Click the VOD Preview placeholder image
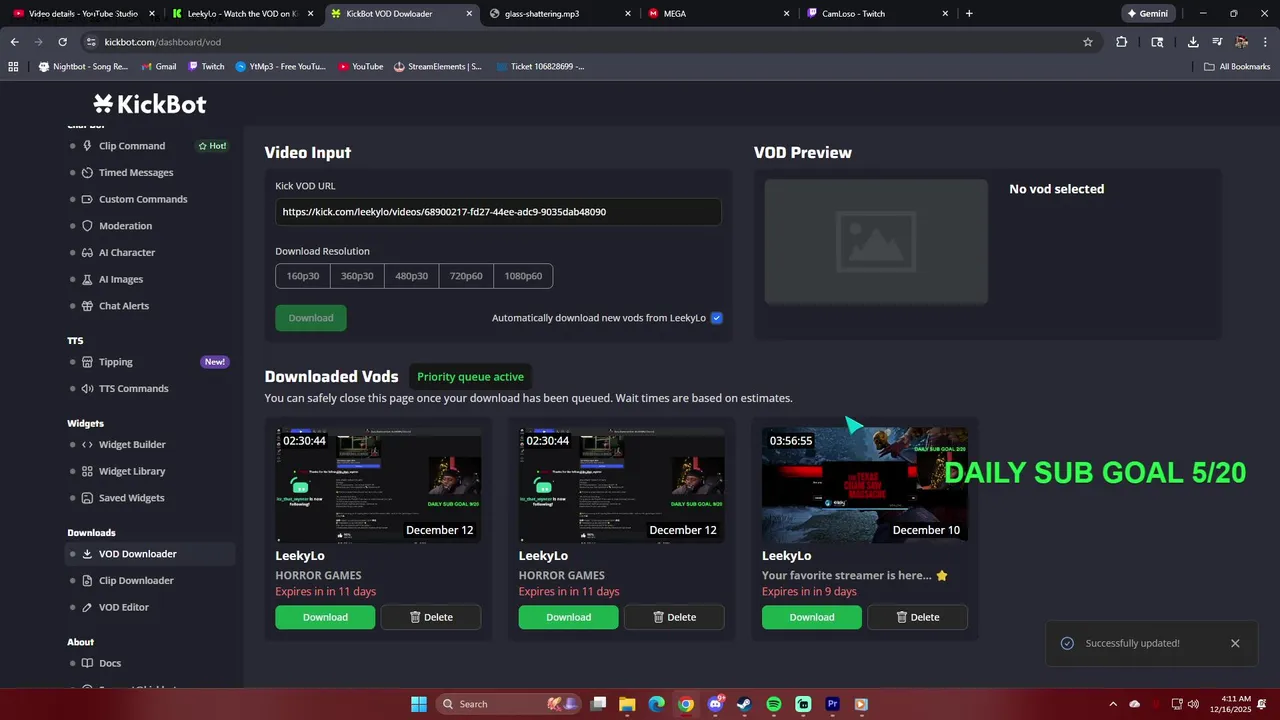This screenshot has width=1280, height=720. (x=876, y=242)
